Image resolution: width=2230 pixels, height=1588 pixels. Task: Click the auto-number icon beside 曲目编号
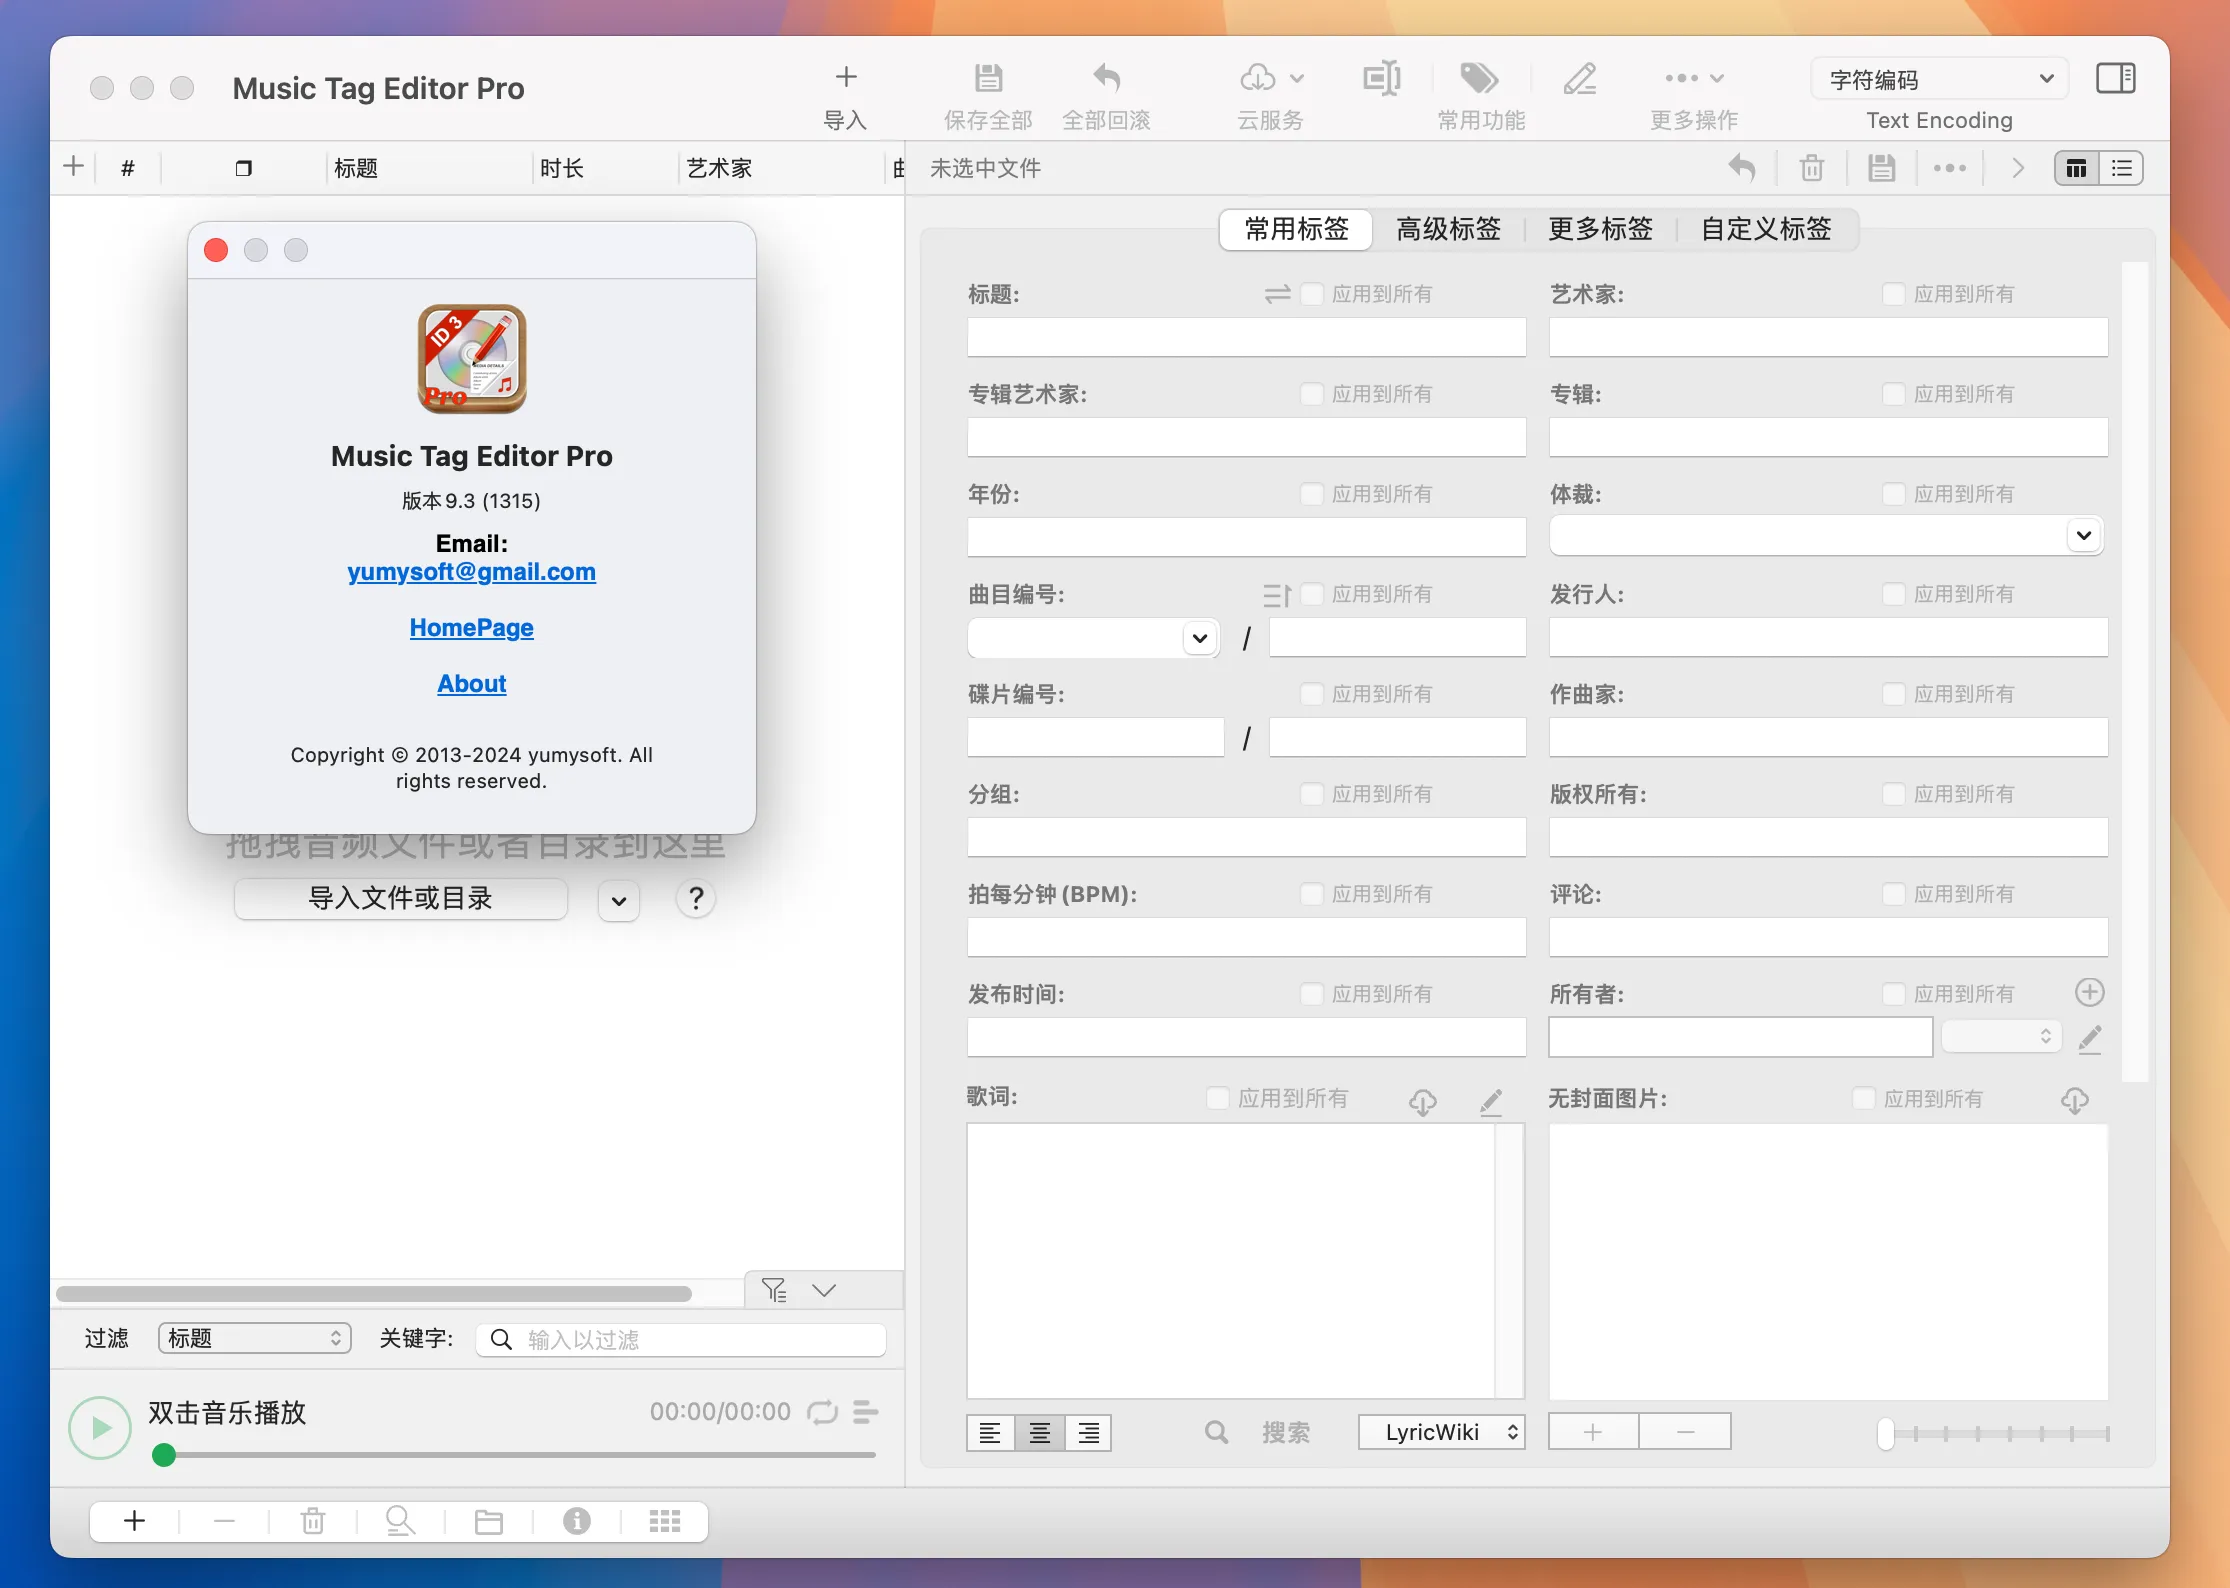[1277, 595]
